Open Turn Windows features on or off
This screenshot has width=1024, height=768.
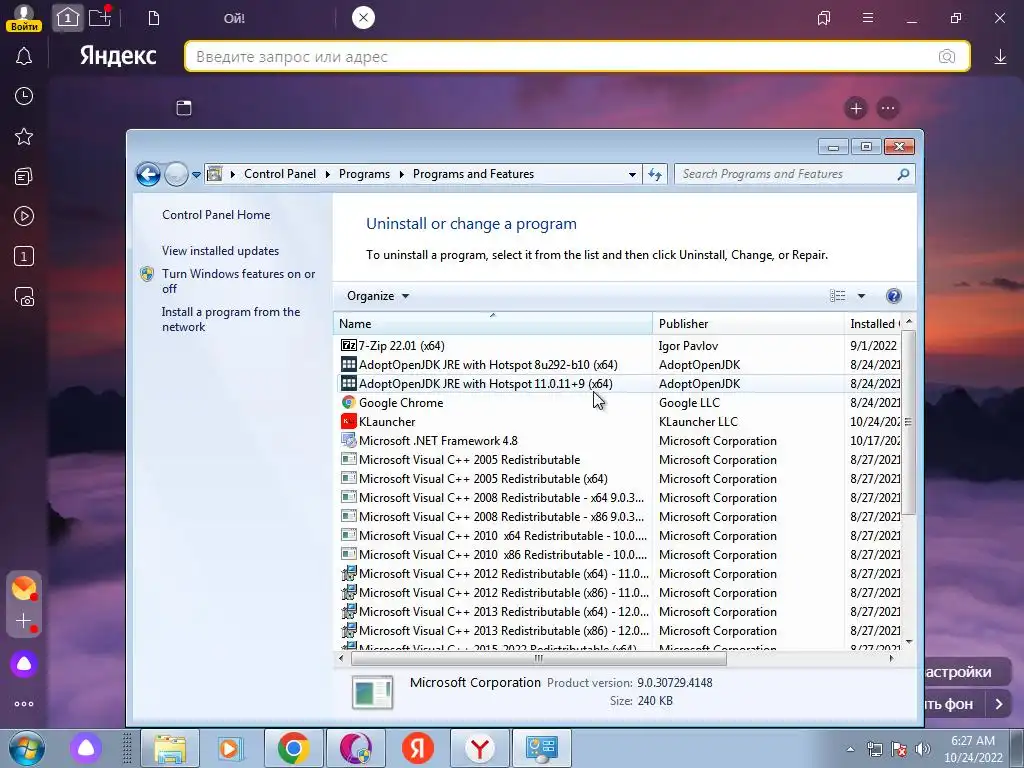point(238,281)
